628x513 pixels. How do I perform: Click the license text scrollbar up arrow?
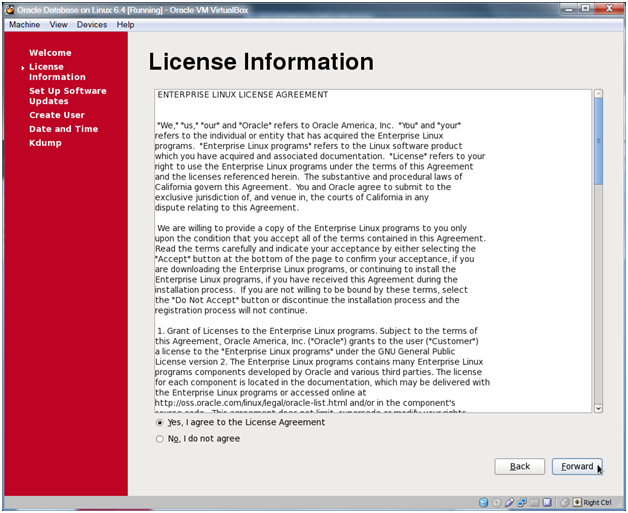(598, 94)
